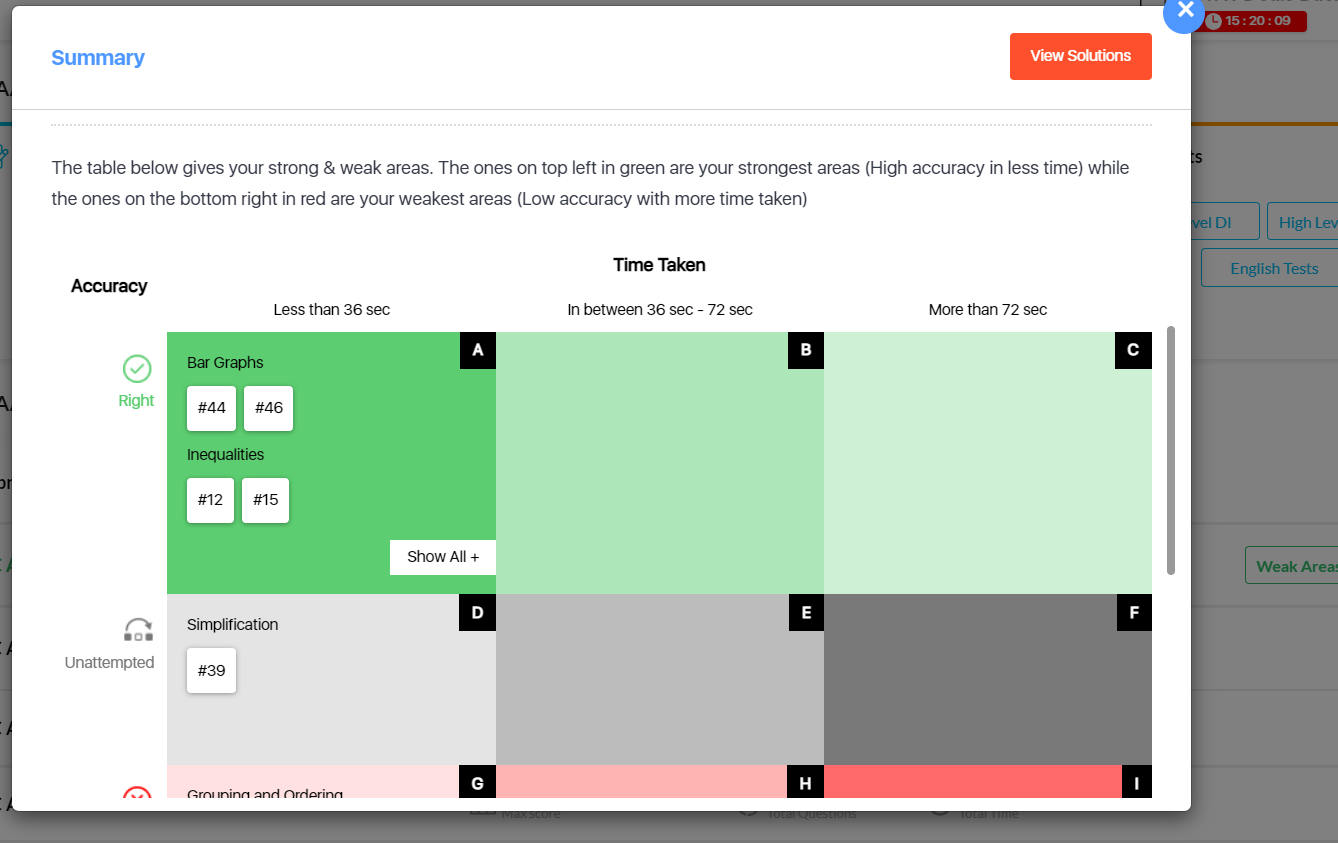This screenshot has width=1338, height=843.
Task: Open question #44 under Bar Graphs
Action: point(211,408)
